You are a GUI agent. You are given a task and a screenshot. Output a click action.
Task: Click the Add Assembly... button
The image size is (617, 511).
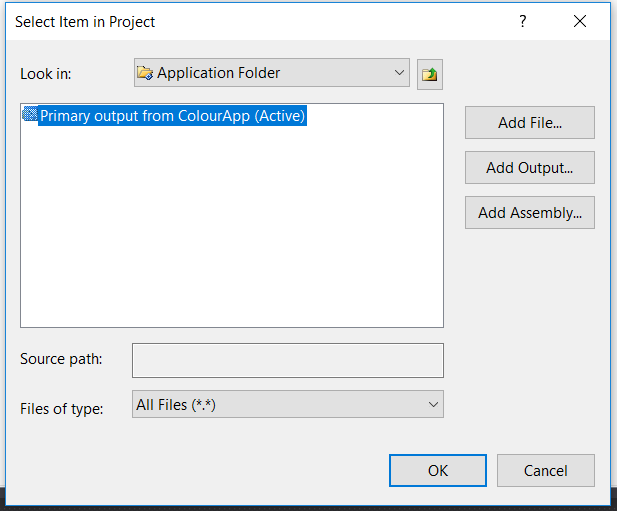pos(530,213)
